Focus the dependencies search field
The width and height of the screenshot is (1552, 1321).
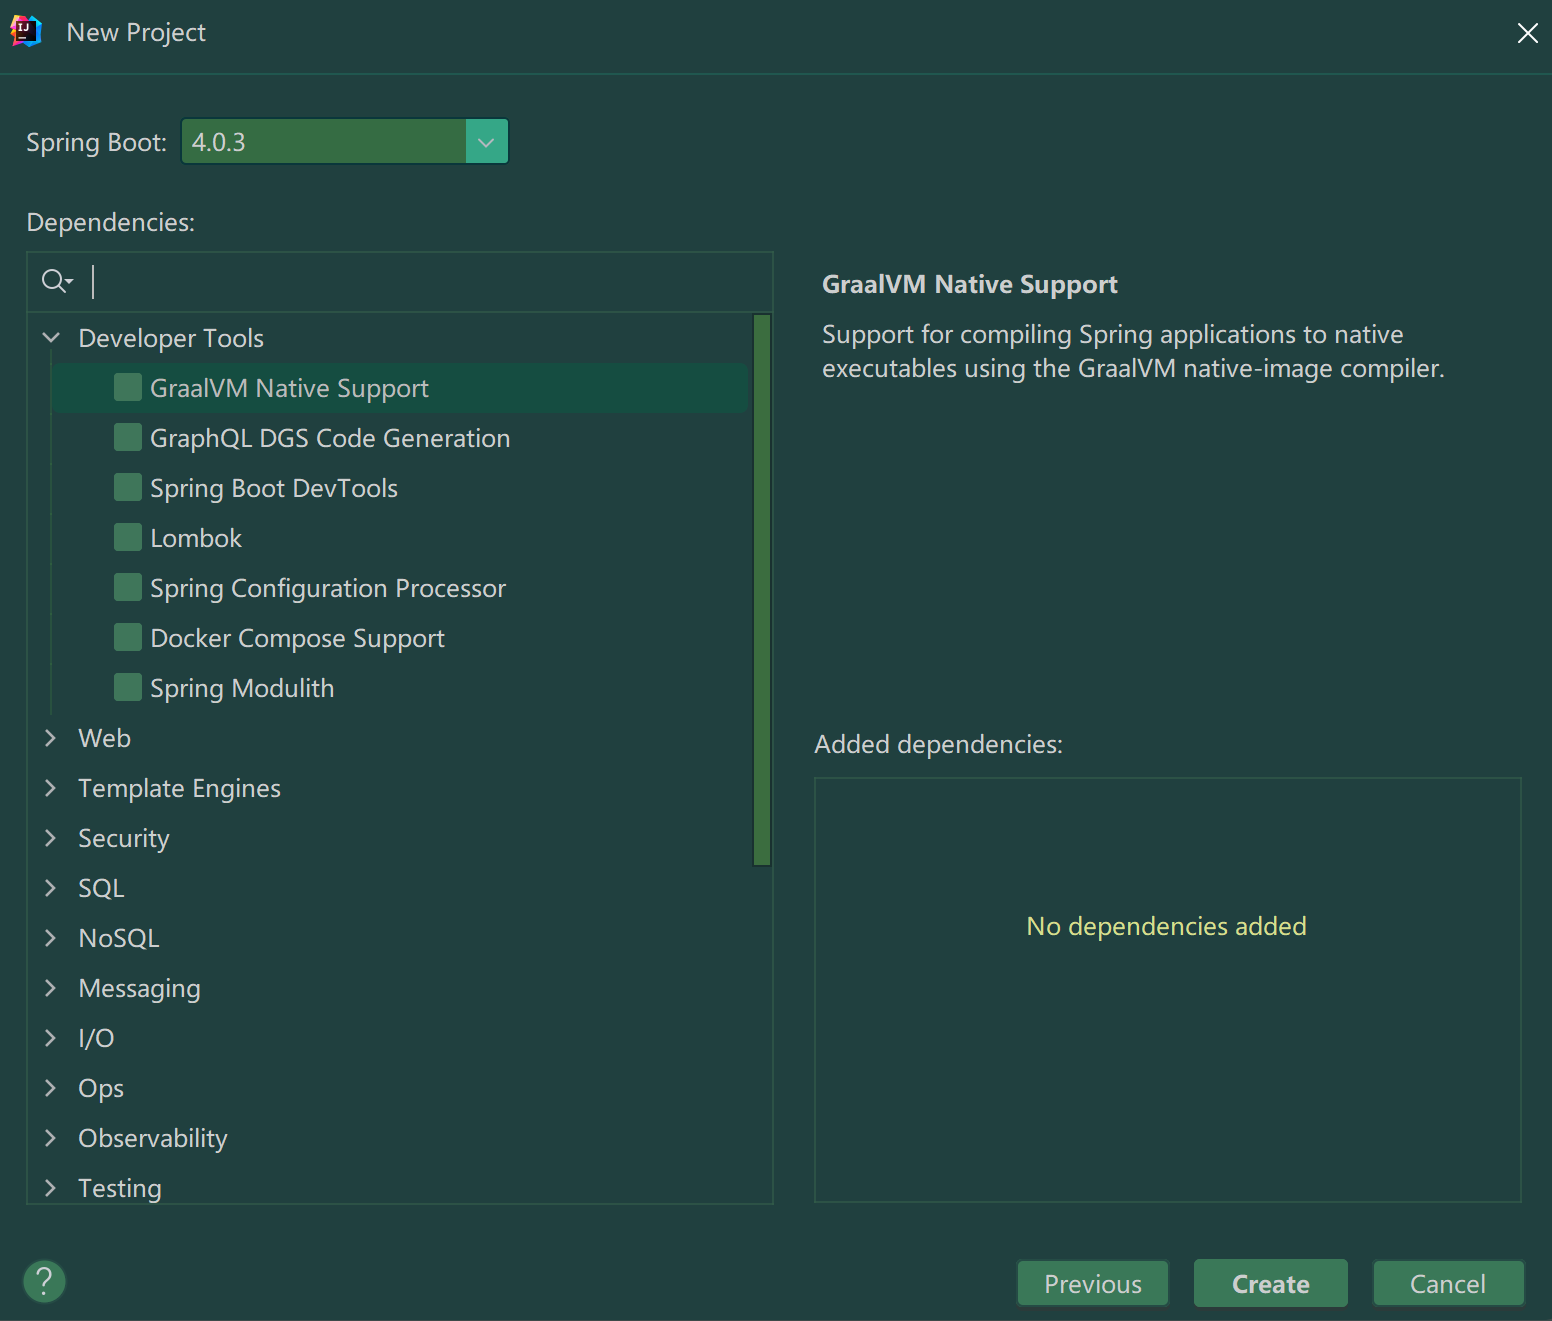pyautogui.click(x=425, y=282)
